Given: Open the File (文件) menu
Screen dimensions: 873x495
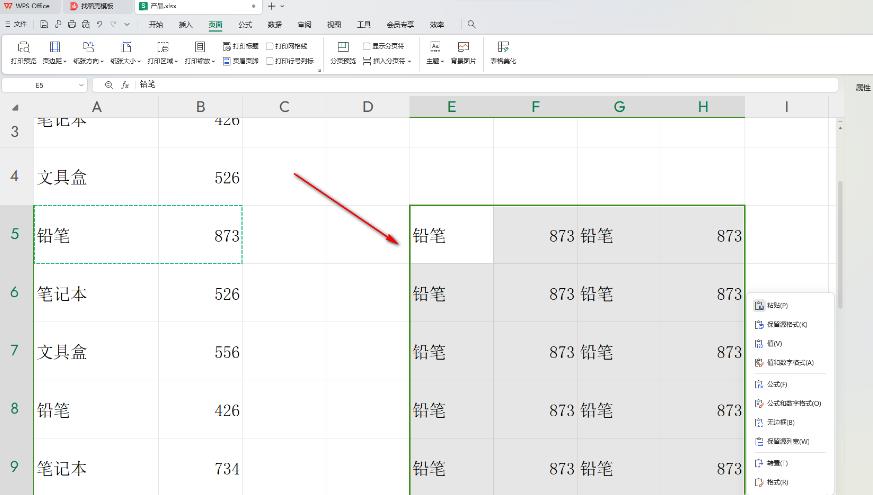Looking at the screenshot, I should [x=16, y=24].
